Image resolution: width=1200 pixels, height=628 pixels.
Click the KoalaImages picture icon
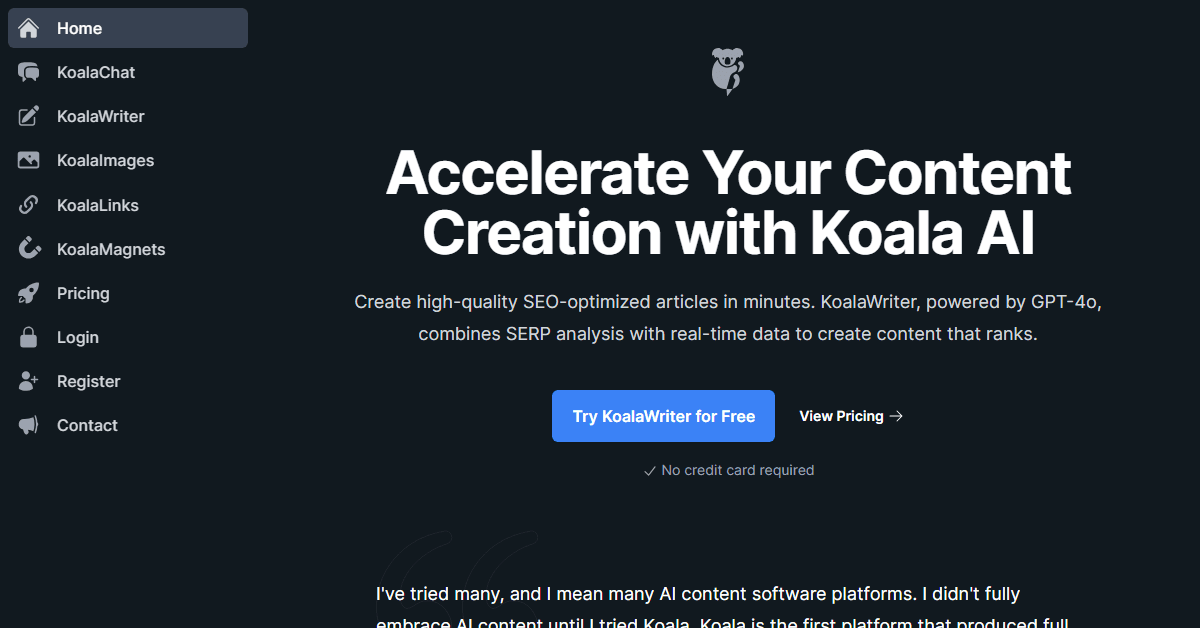point(27,160)
